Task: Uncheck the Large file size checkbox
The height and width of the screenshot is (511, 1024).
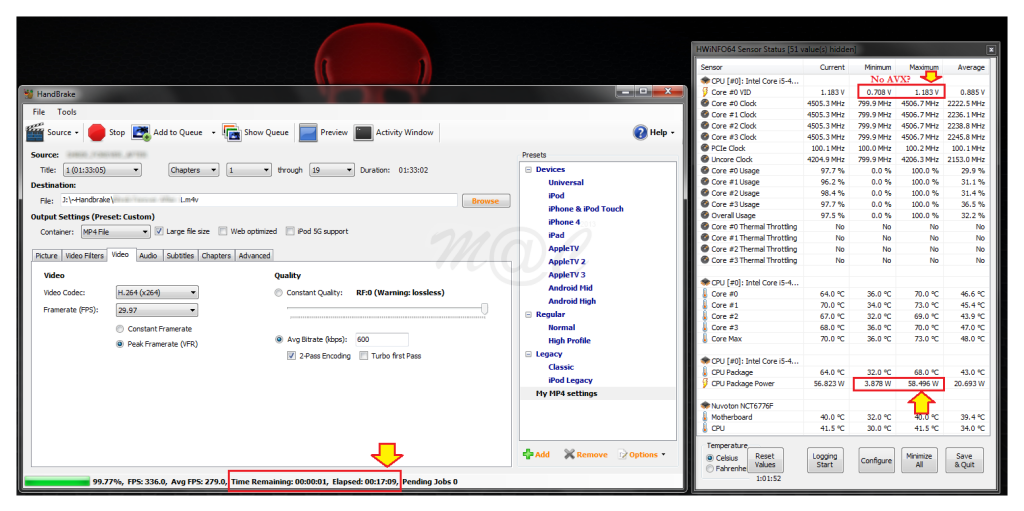Action: click(x=159, y=231)
